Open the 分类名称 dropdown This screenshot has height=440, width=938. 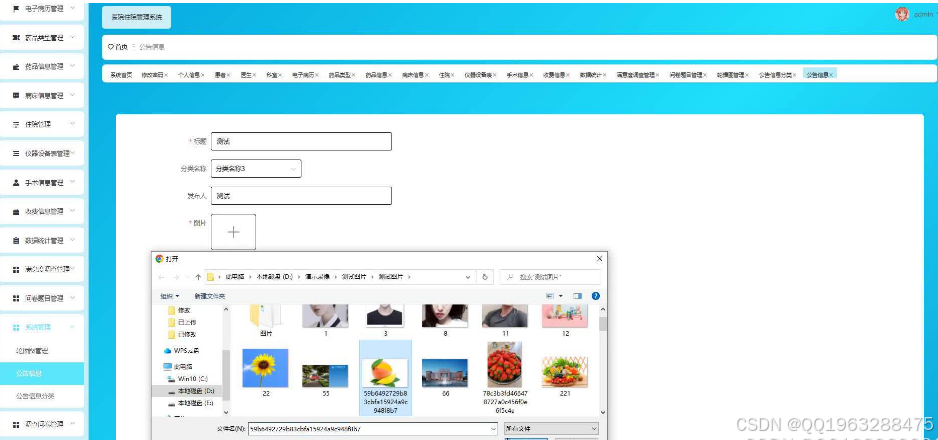click(x=256, y=169)
